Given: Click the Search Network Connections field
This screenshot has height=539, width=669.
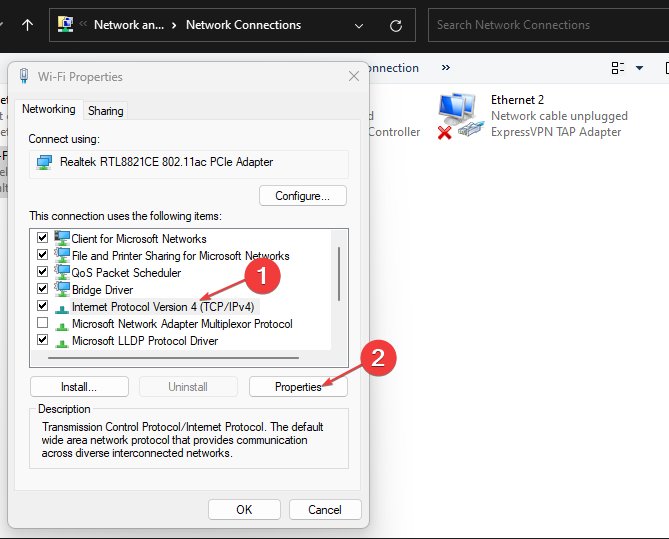Looking at the screenshot, I should pos(548,25).
